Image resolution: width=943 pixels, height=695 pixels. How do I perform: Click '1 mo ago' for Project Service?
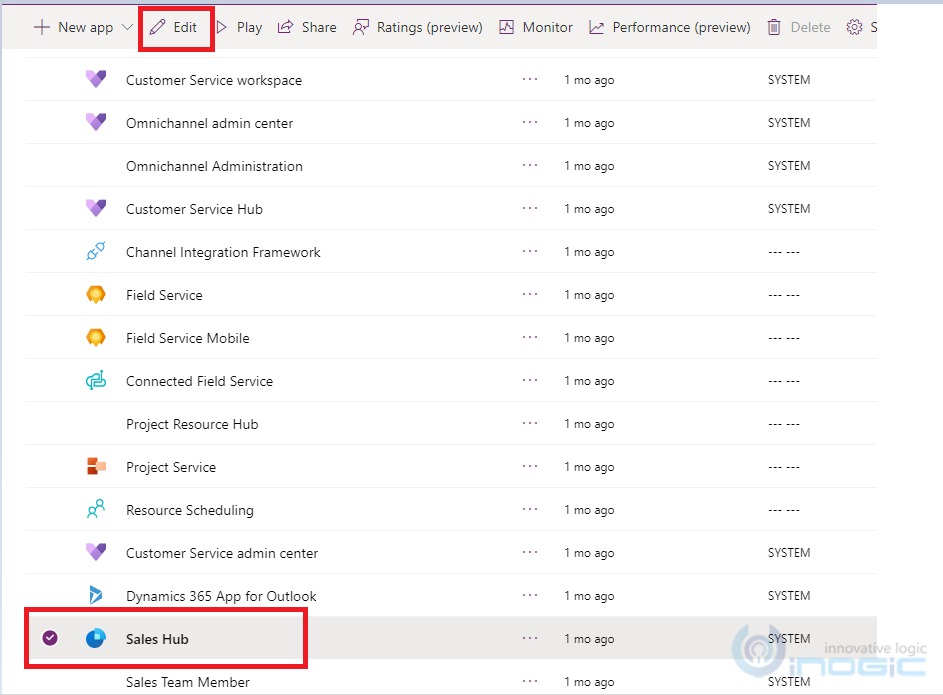point(589,467)
